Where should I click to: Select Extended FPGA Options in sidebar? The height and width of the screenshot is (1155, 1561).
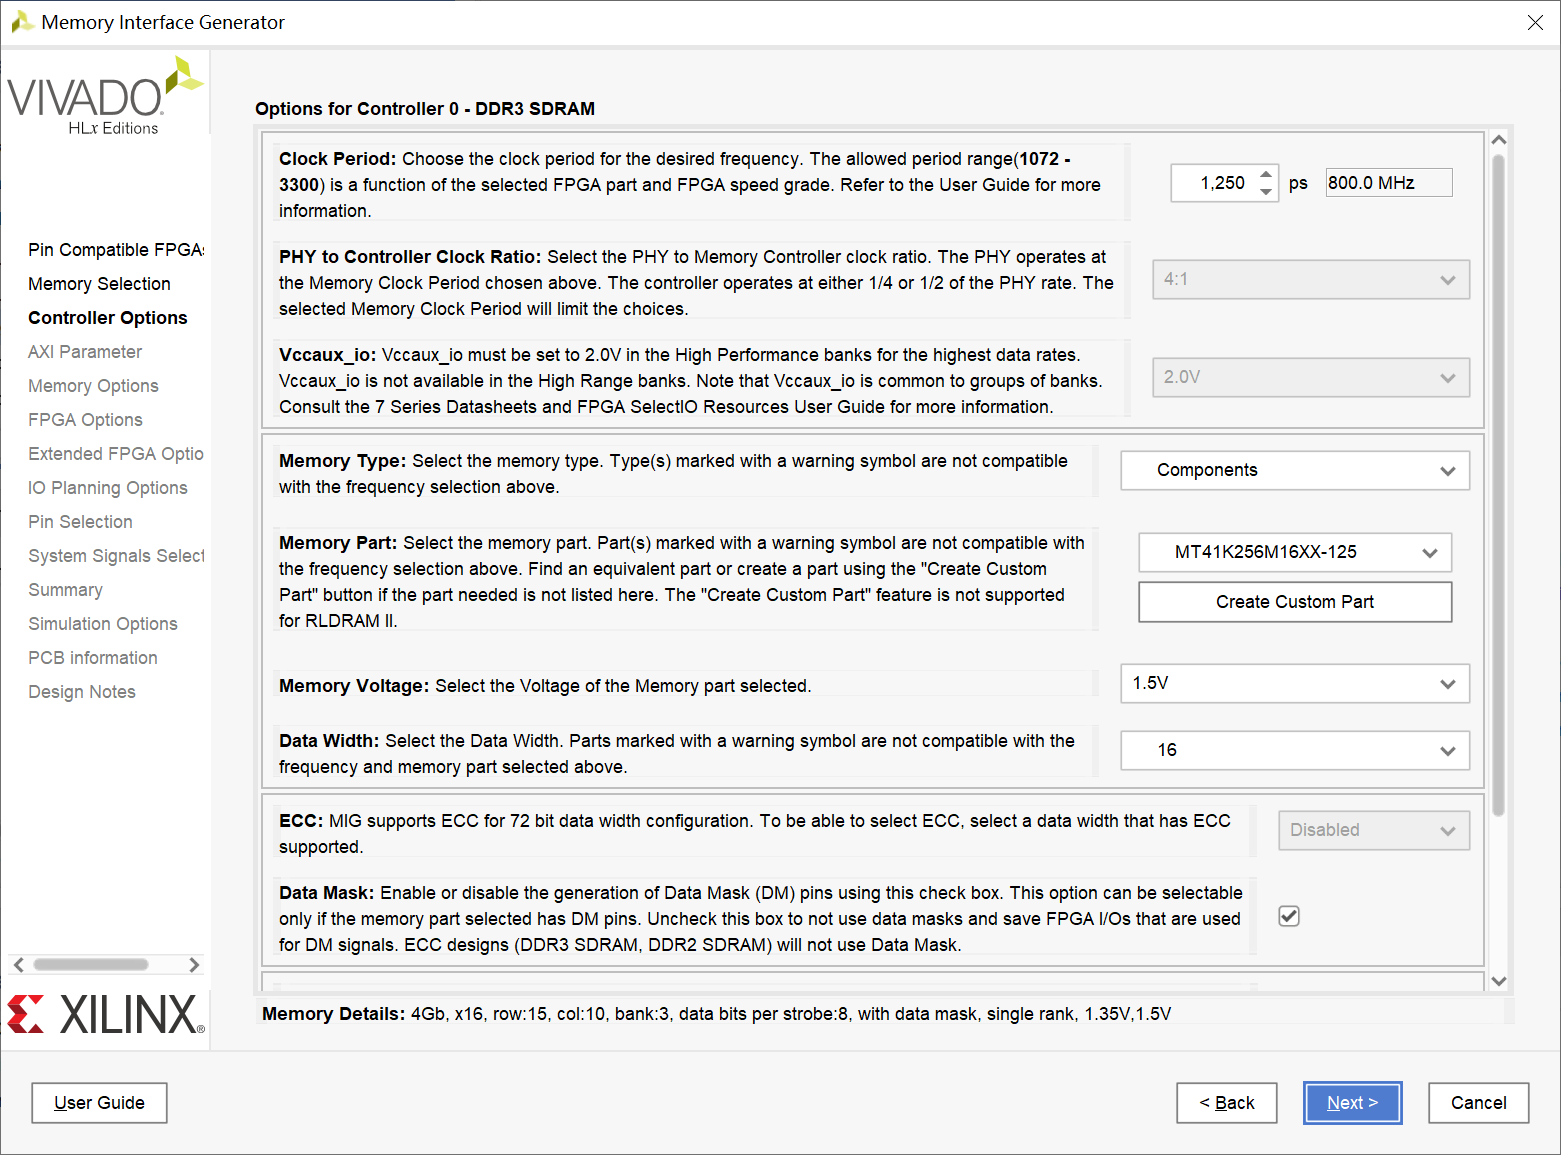coord(116,454)
